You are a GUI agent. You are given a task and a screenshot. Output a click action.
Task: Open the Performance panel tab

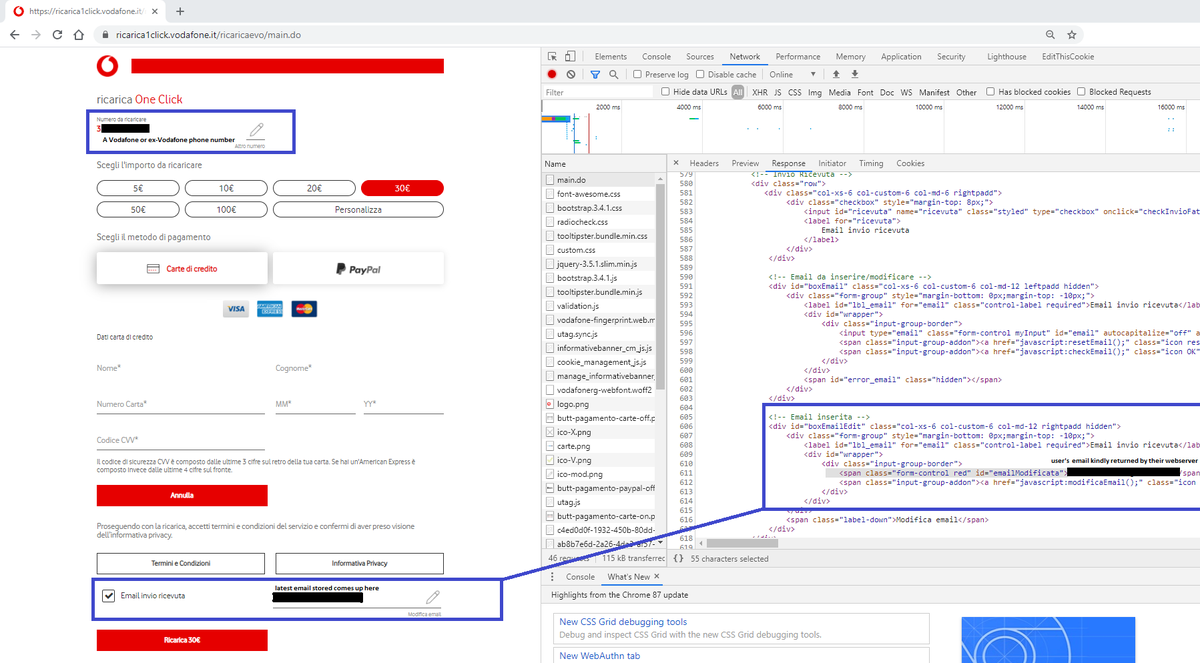pyautogui.click(x=798, y=57)
